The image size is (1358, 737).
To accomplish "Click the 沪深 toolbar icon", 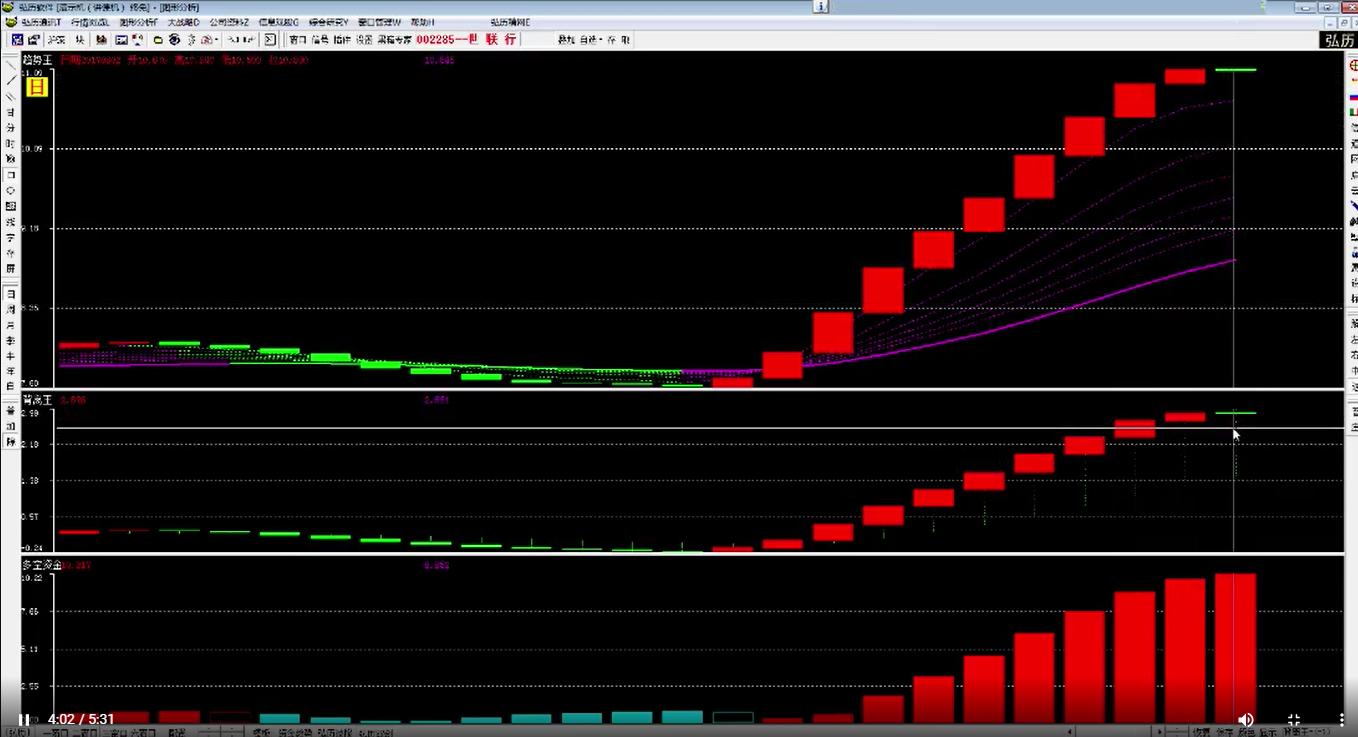I will tap(56, 40).
